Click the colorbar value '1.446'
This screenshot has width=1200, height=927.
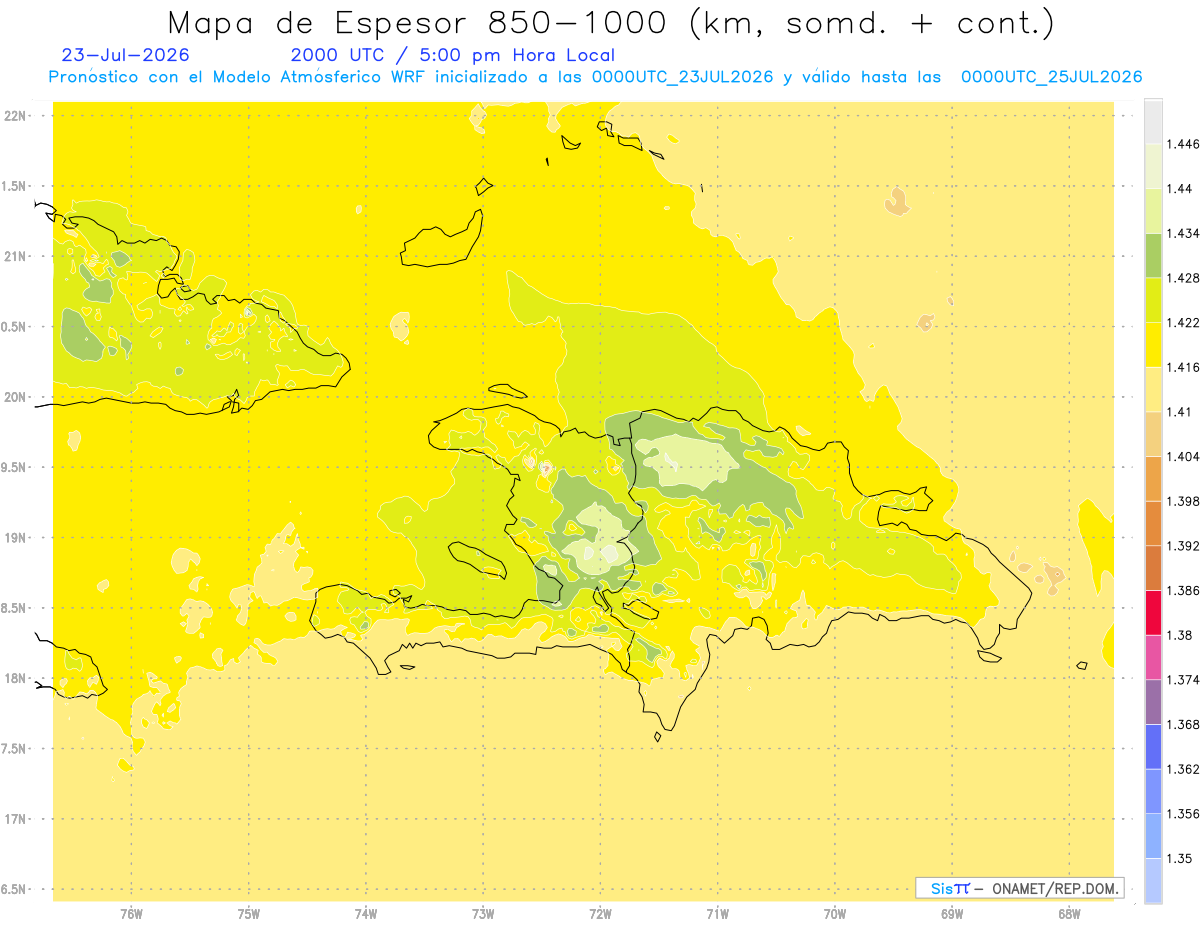[x=1182, y=144]
